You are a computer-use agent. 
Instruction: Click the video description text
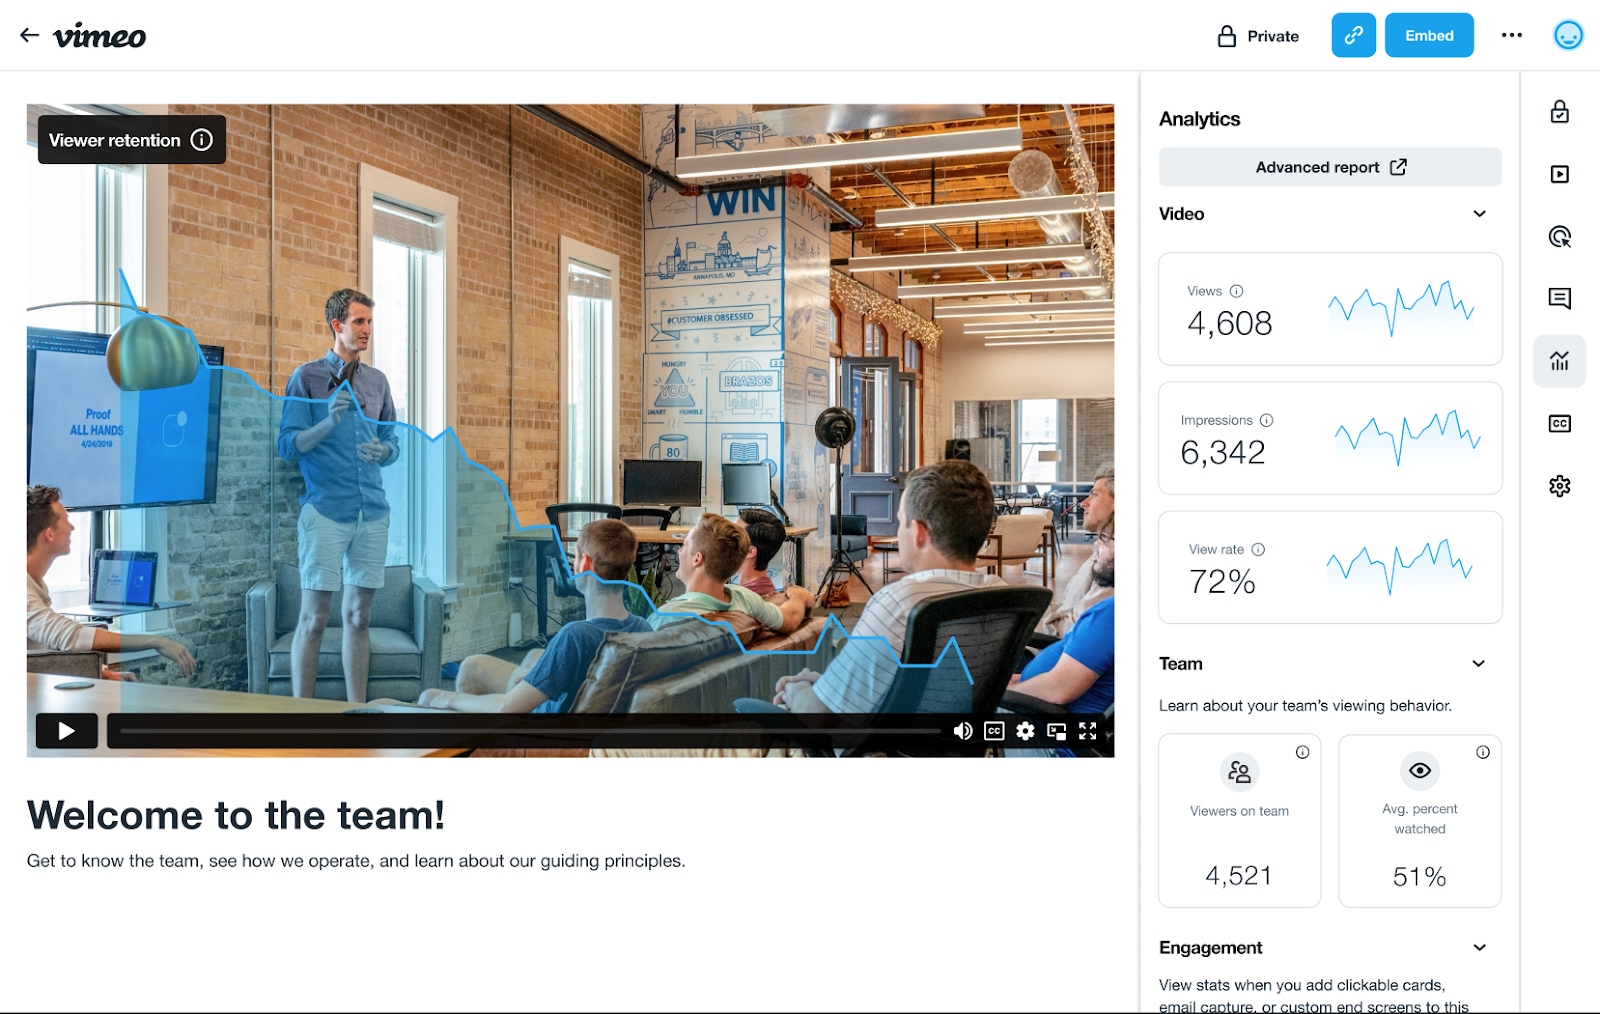[356, 861]
